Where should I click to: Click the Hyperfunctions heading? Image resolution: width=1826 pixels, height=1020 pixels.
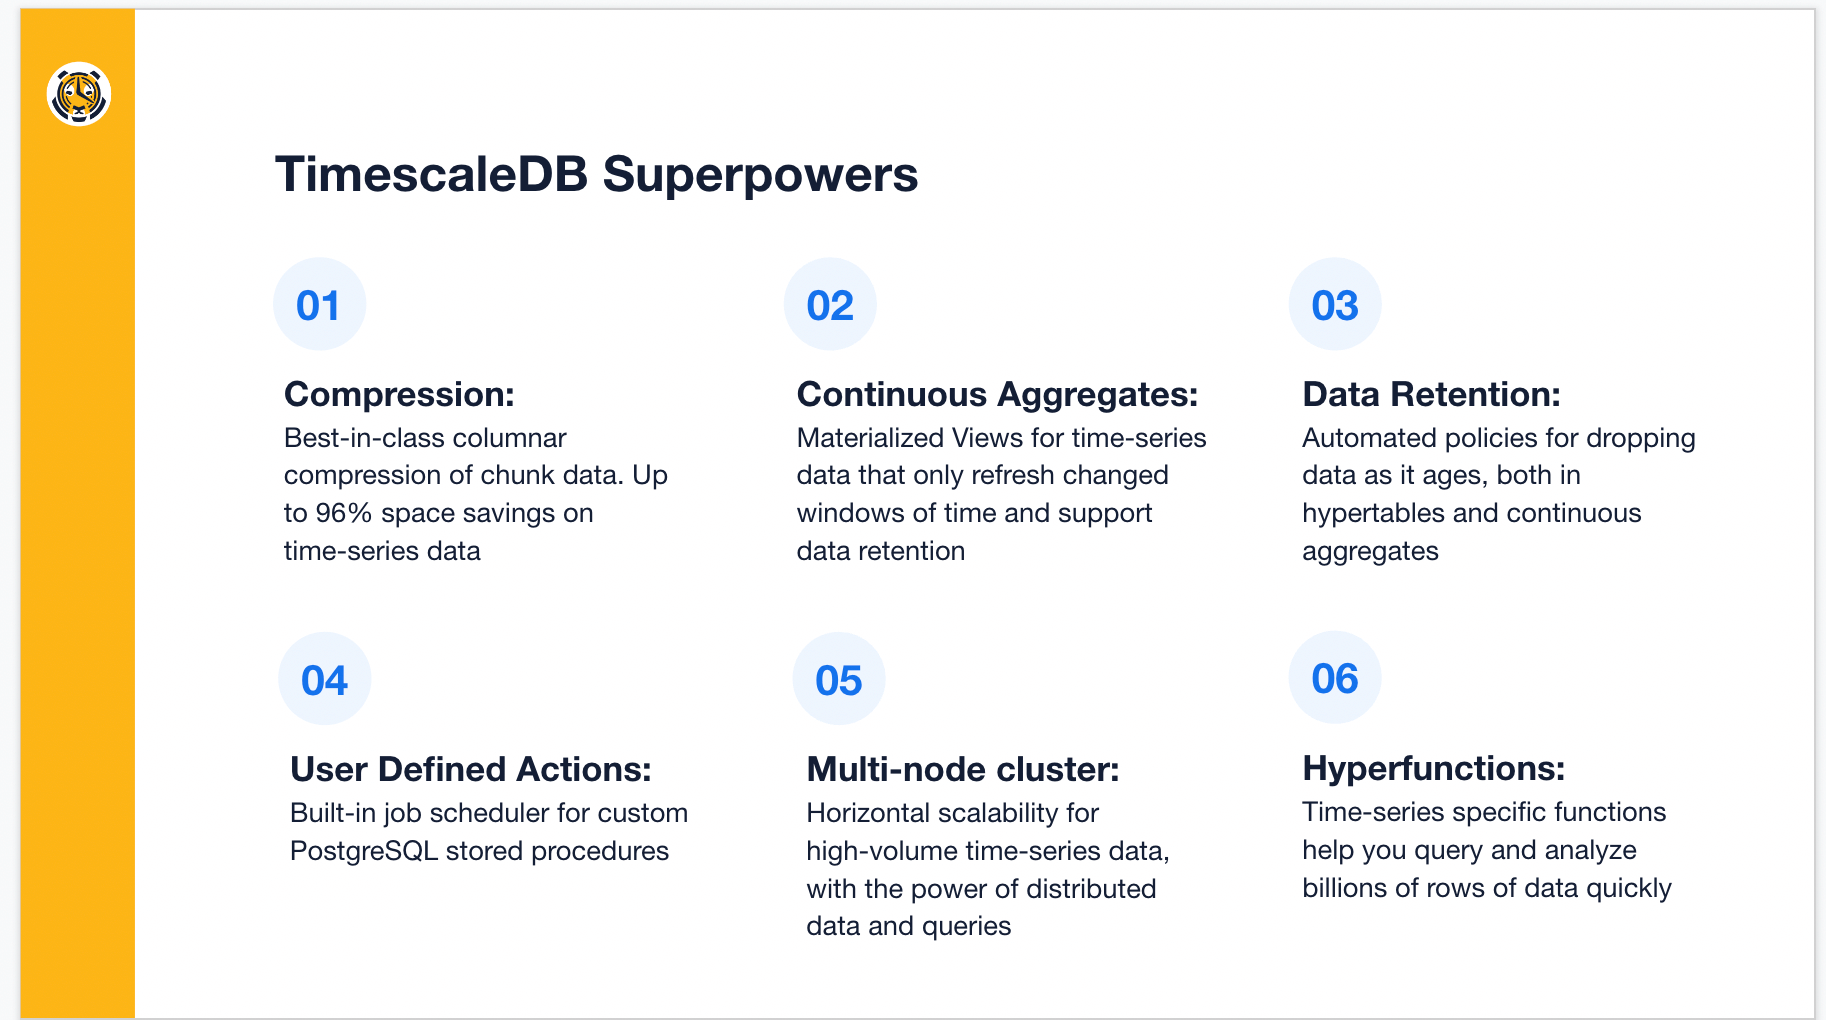[x=1433, y=768]
